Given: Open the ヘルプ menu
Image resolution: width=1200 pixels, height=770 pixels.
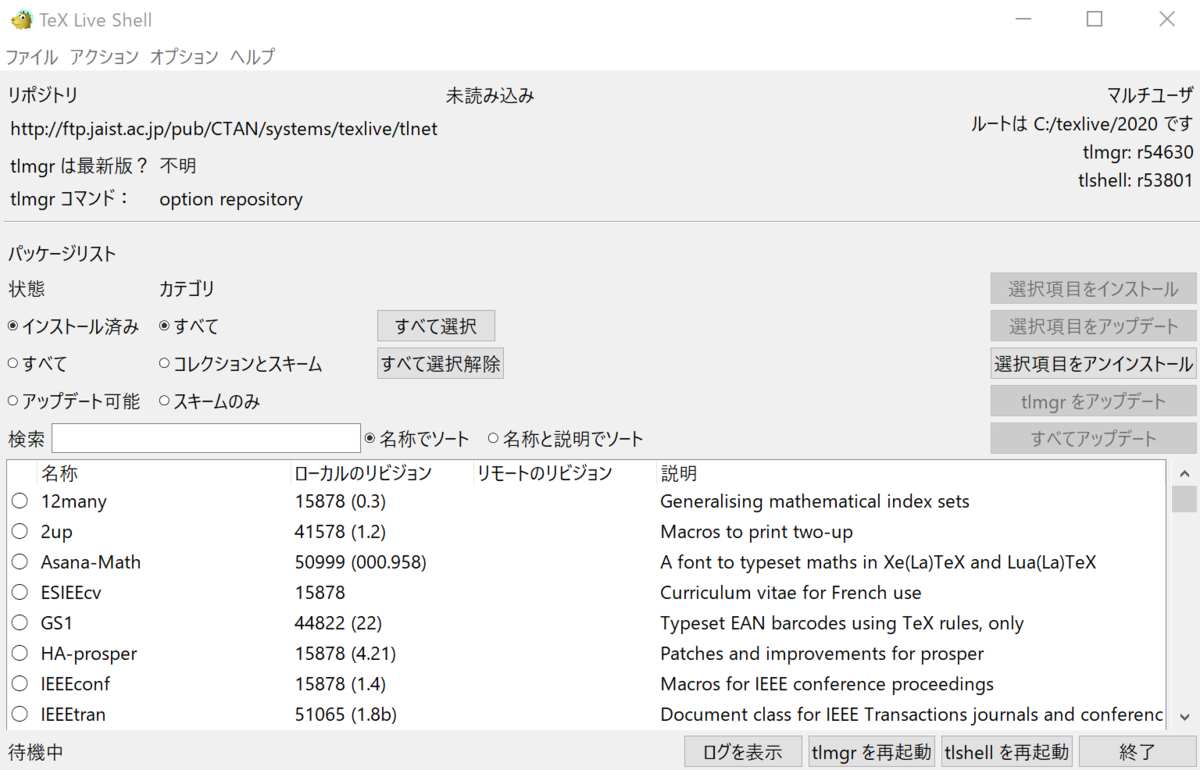Looking at the screenshot, I should (x=252, y=57).
